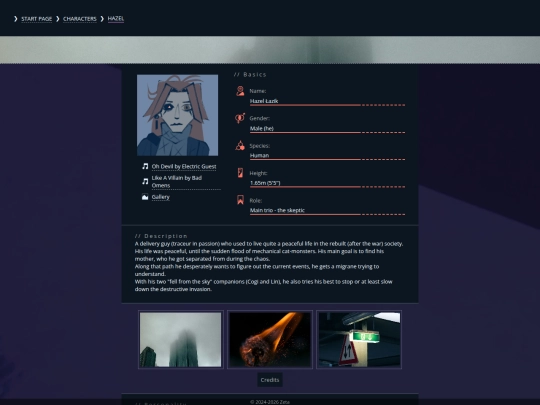Click the chevron before CHARACTERS
Viewport: 540px width, 405px height.
[x=58, y=19]
